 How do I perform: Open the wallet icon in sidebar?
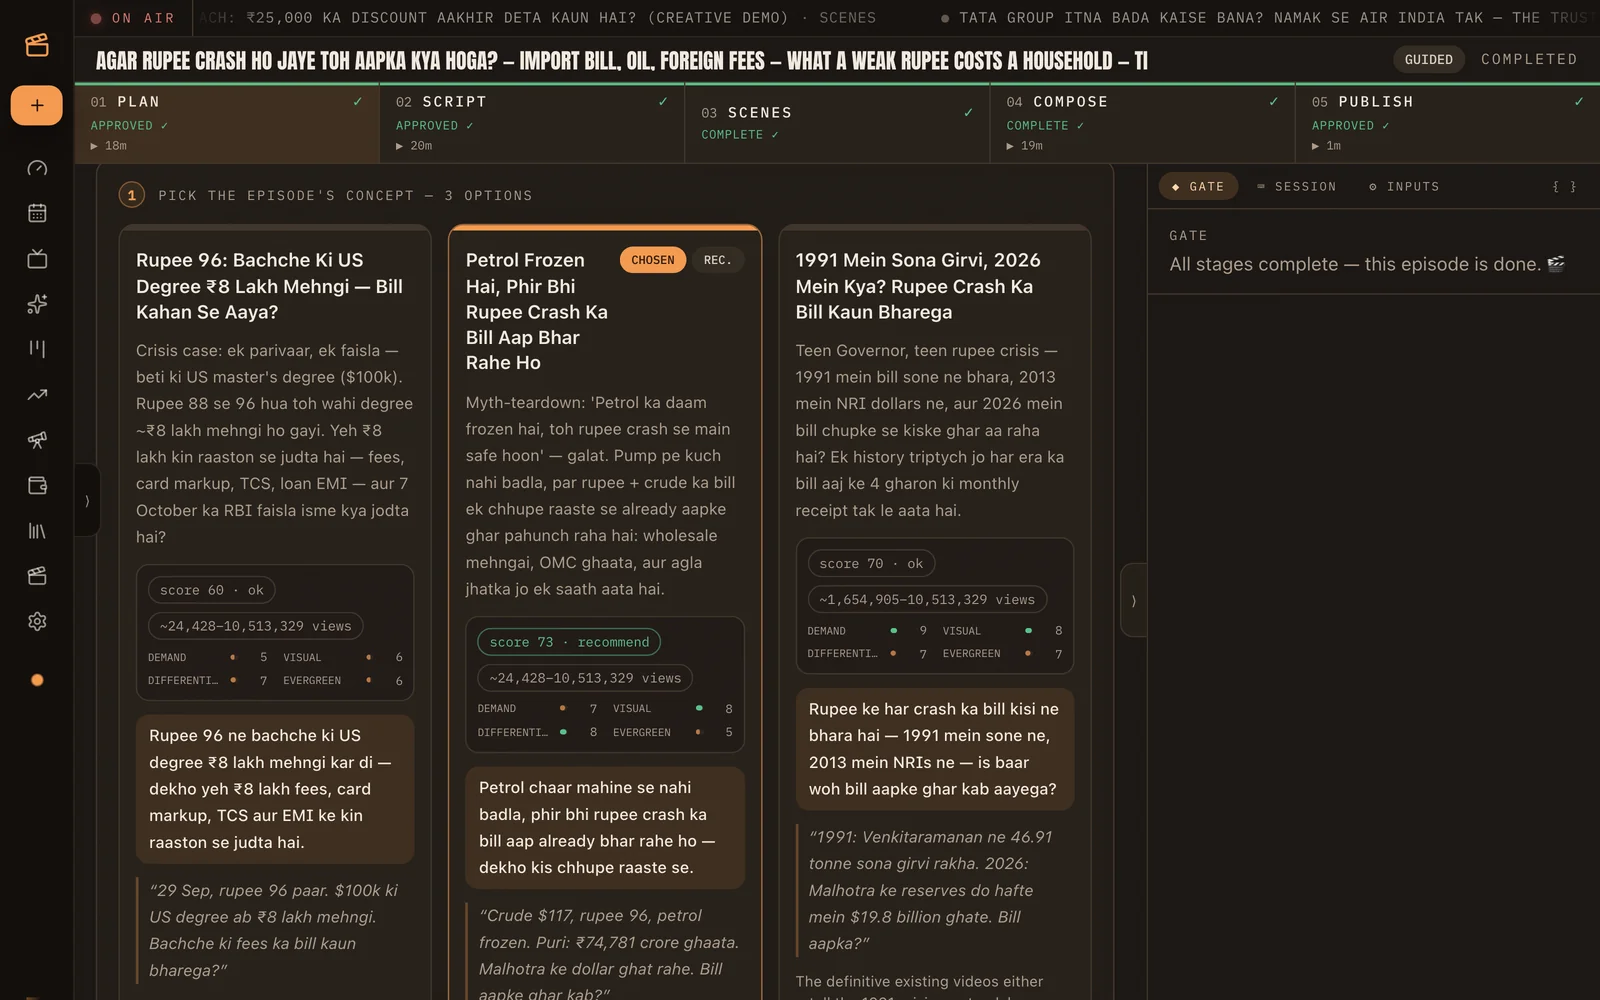coord(37,485)
